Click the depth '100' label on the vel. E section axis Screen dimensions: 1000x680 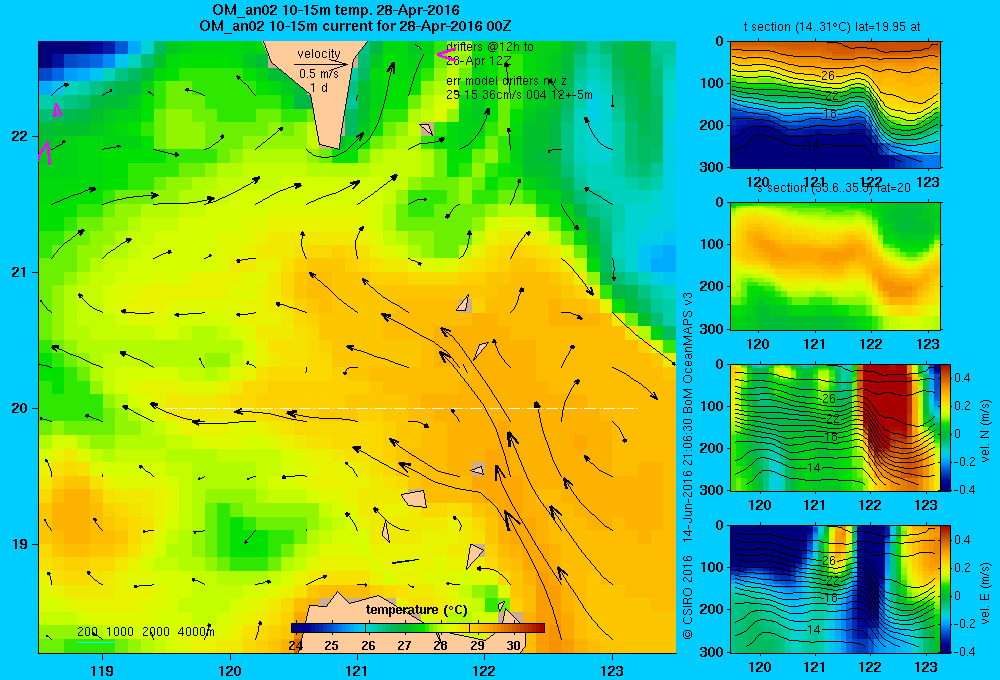click(712, 567)
